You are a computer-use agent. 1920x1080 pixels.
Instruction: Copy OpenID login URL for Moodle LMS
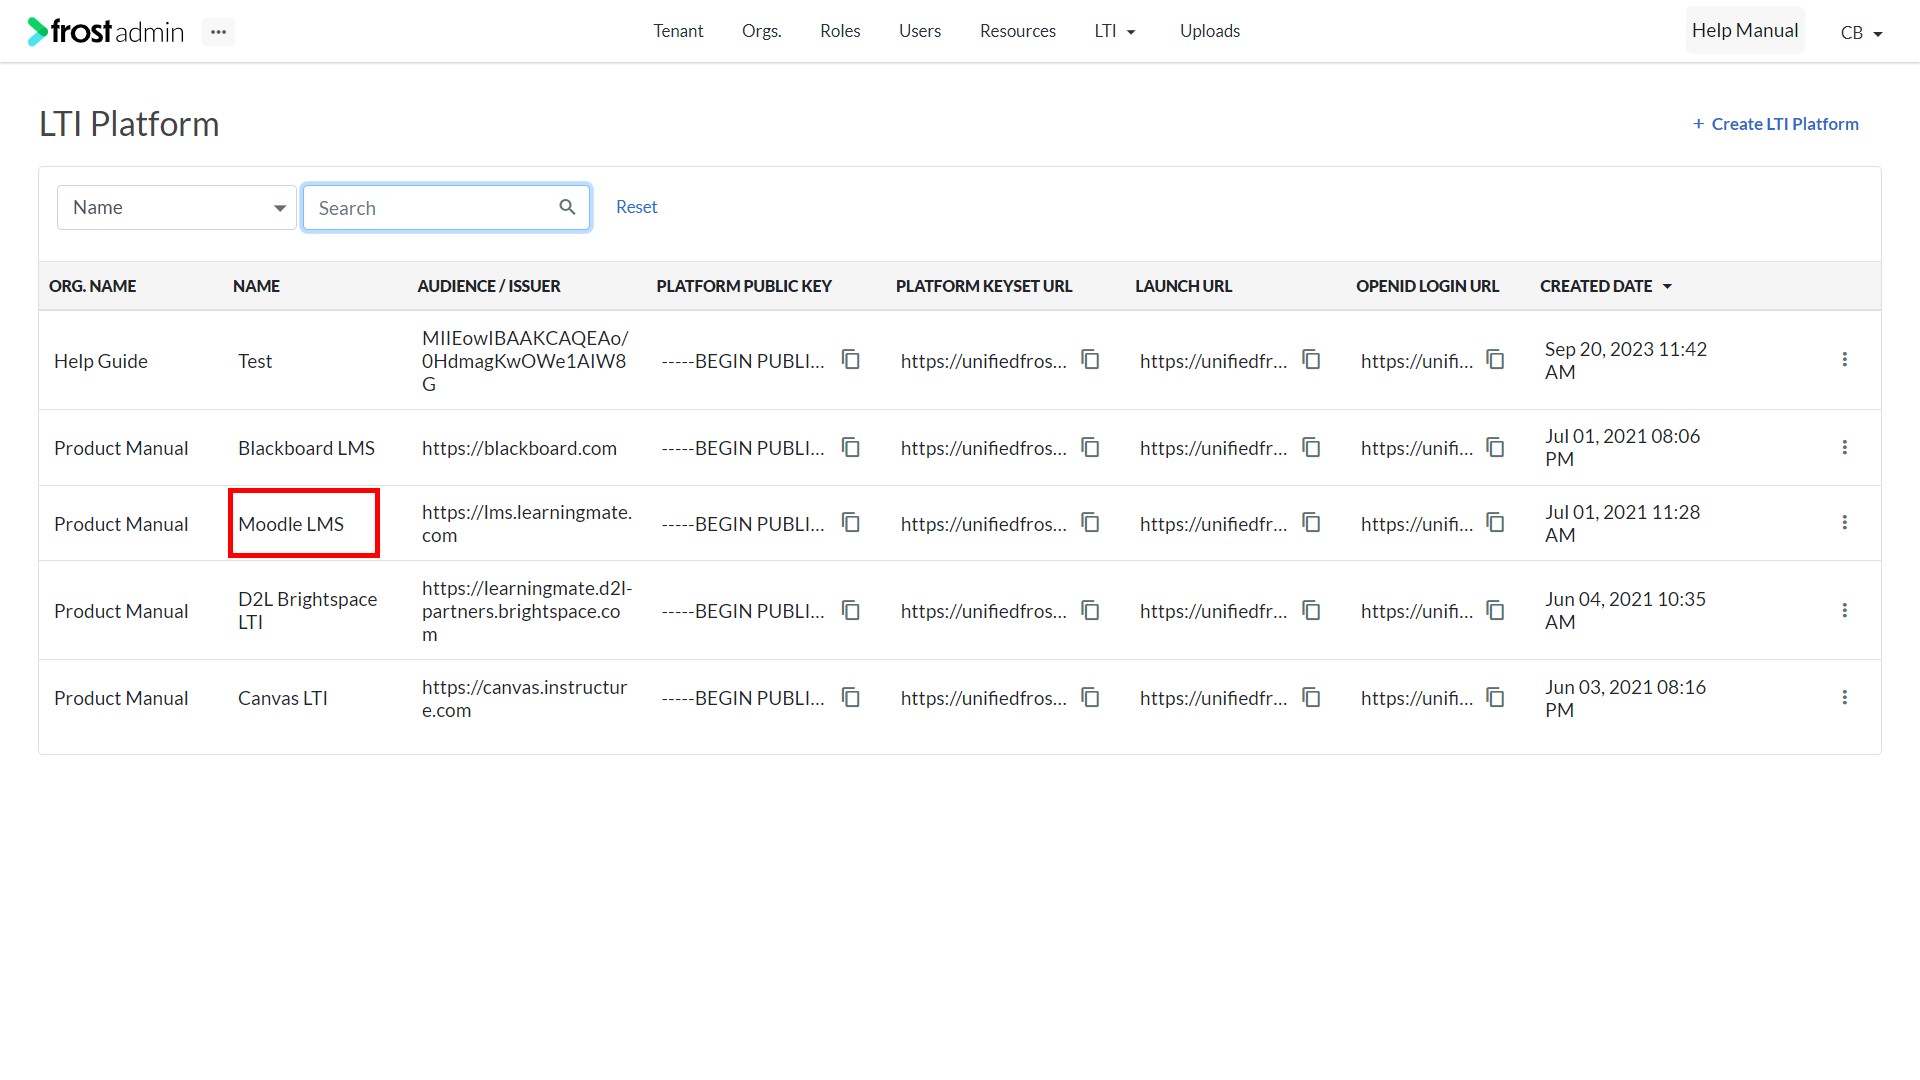coord(1496,522)
